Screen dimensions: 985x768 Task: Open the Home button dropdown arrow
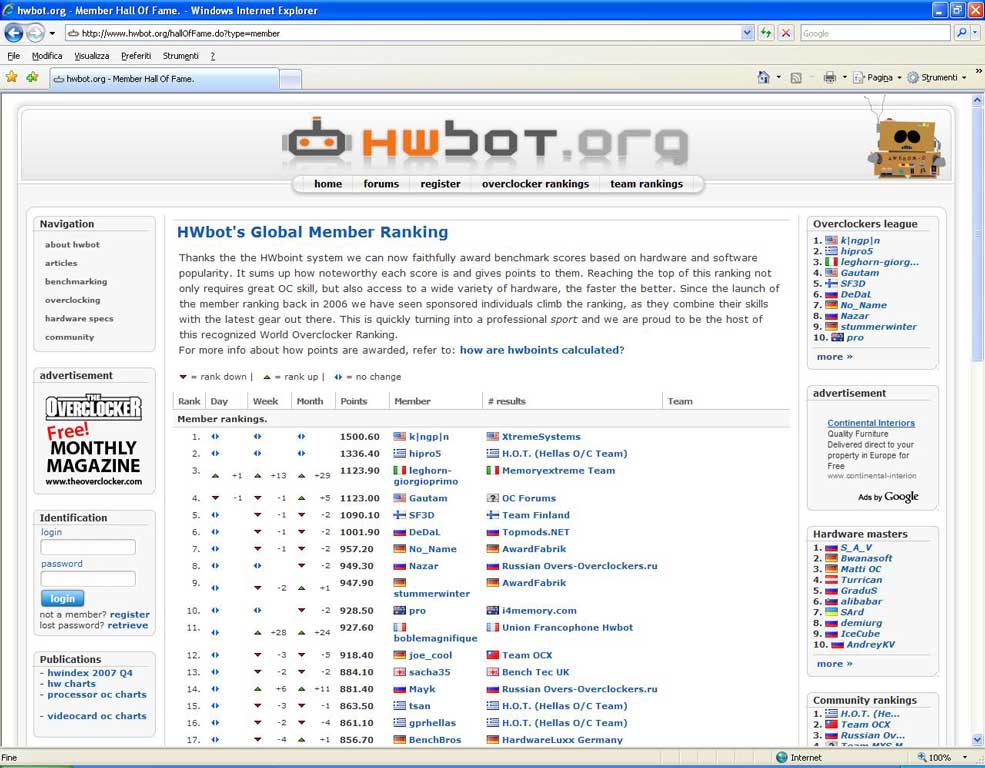pos(778,77)
